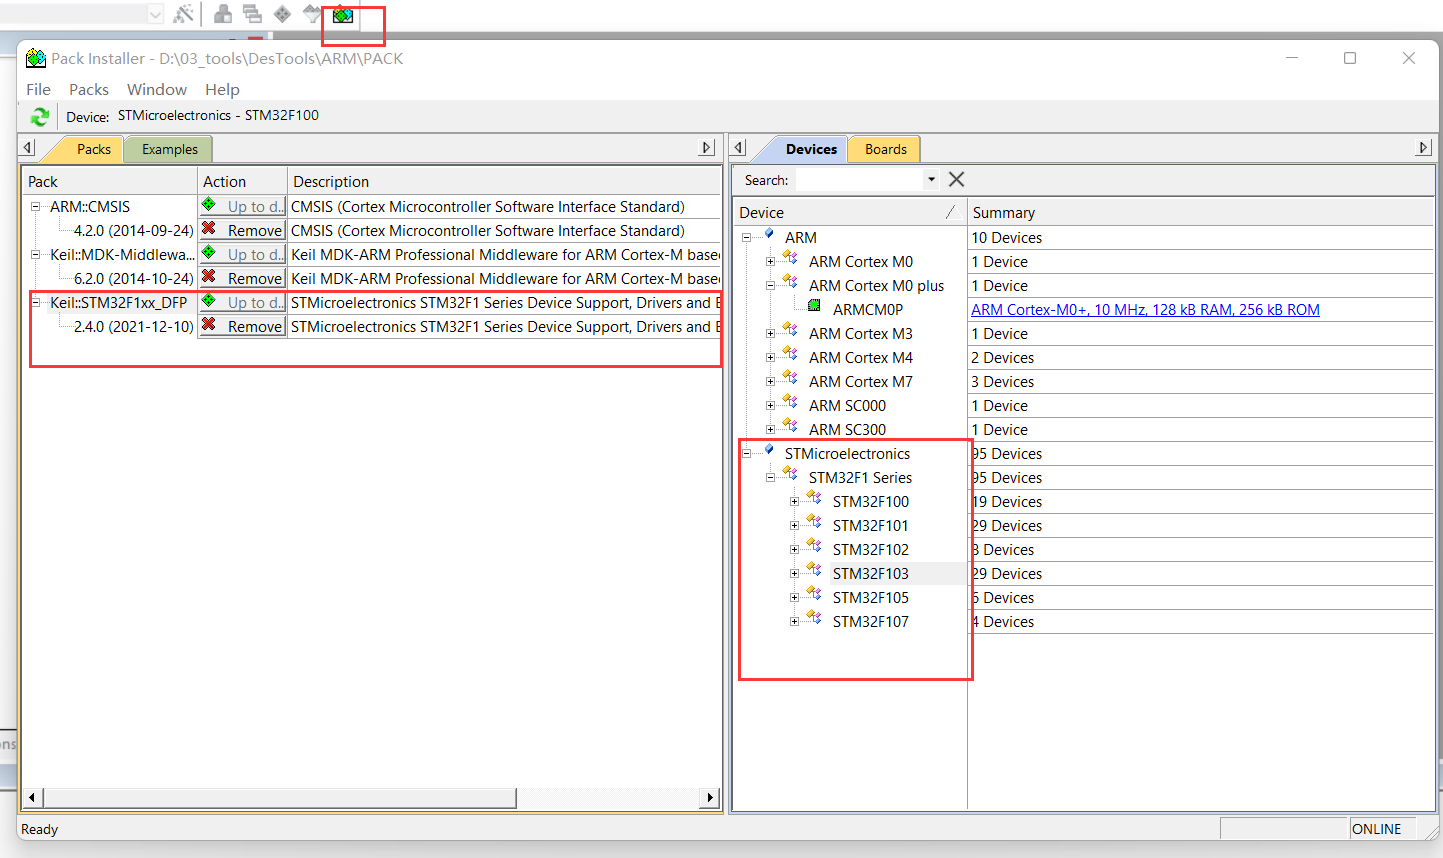Click the ARM vendor icon
Screen dimensions: 1443x858
click(x=768, y=234)
